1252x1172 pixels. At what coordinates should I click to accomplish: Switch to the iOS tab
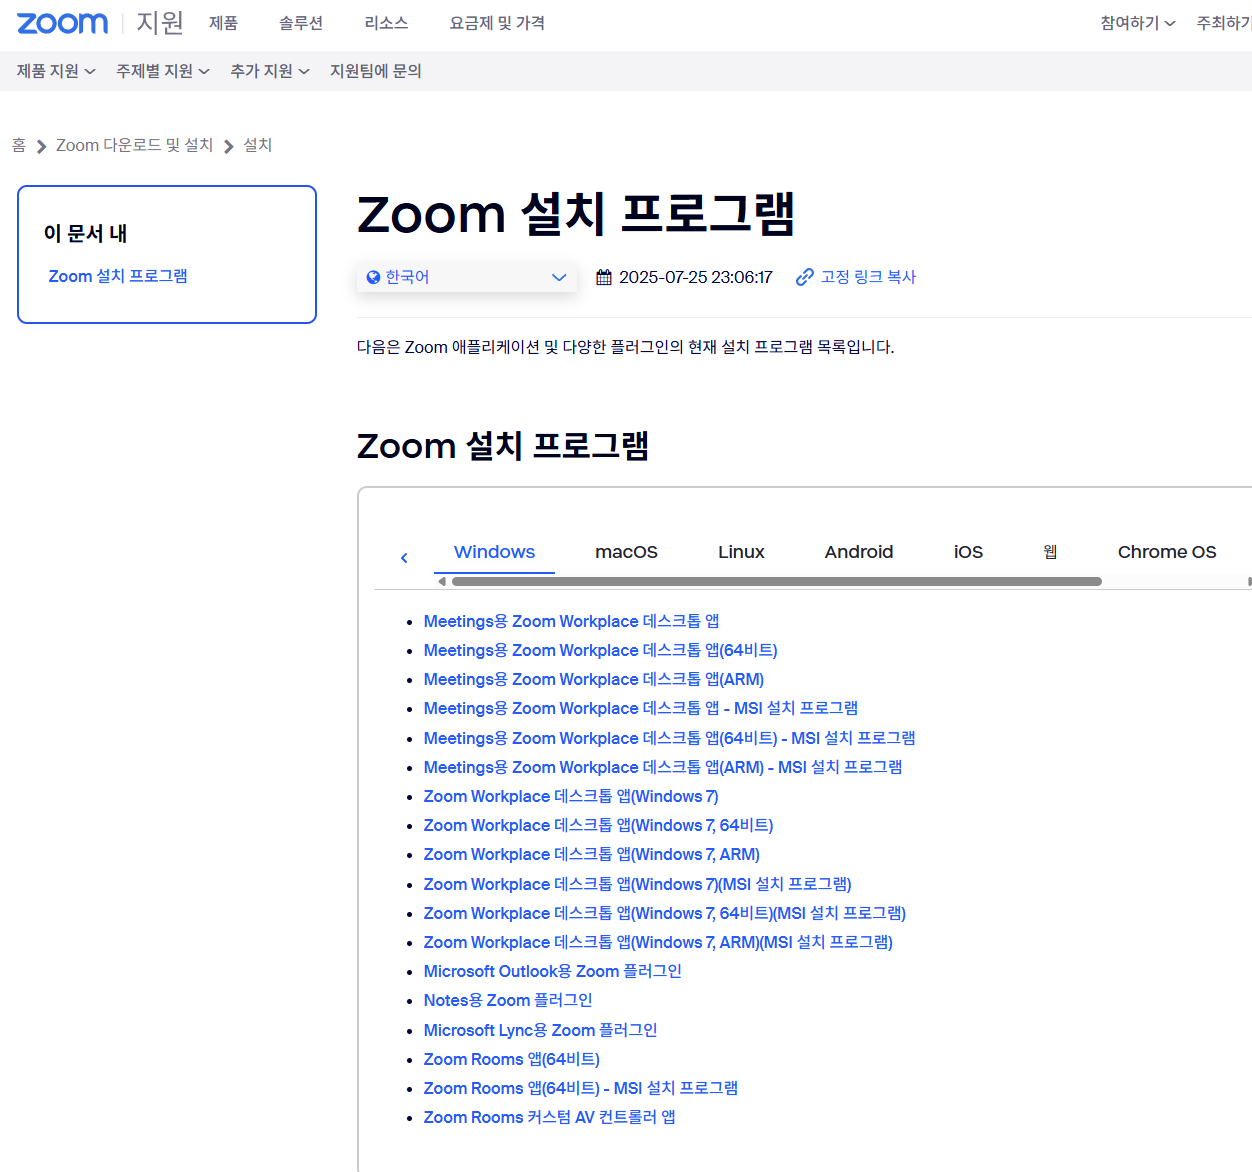pos(968,552)
